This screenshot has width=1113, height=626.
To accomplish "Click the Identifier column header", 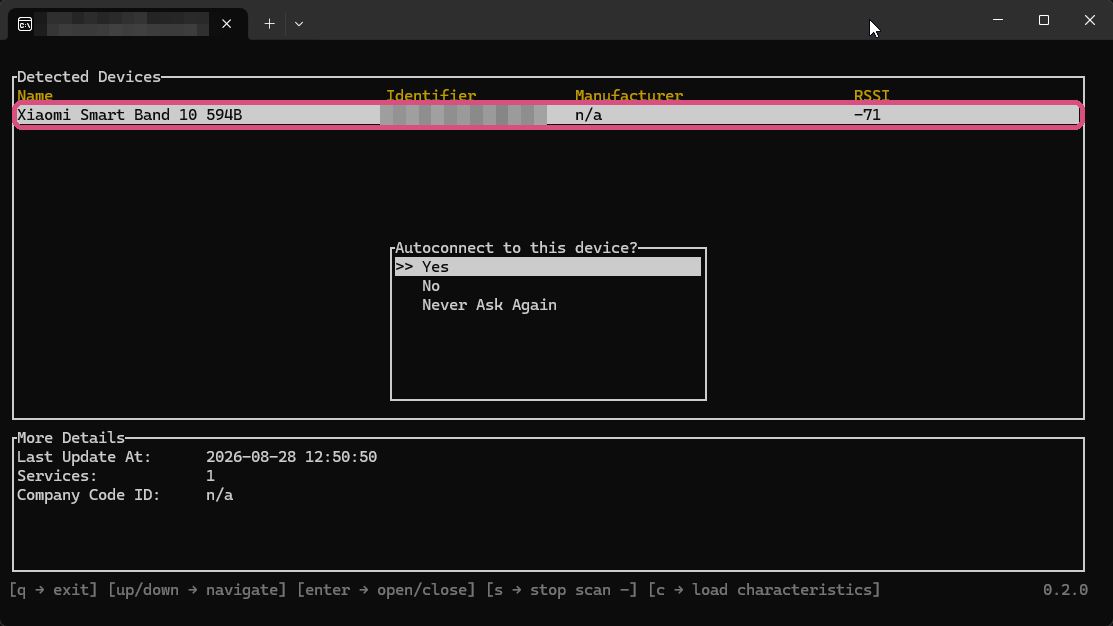I will 431,95.
